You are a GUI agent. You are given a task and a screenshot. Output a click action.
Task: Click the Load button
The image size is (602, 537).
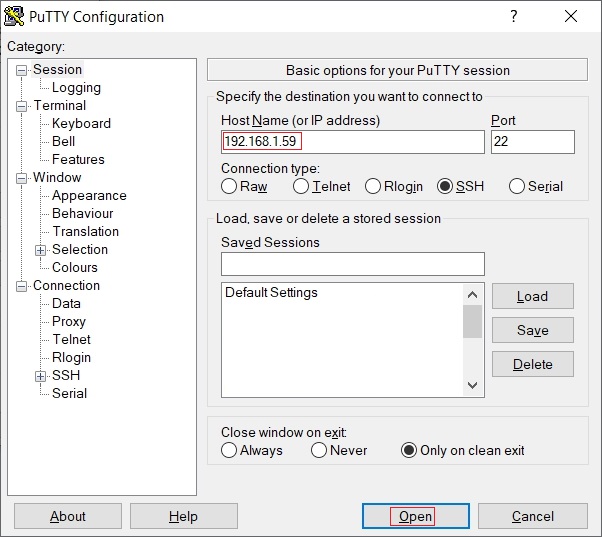click(x=532, y=297)
